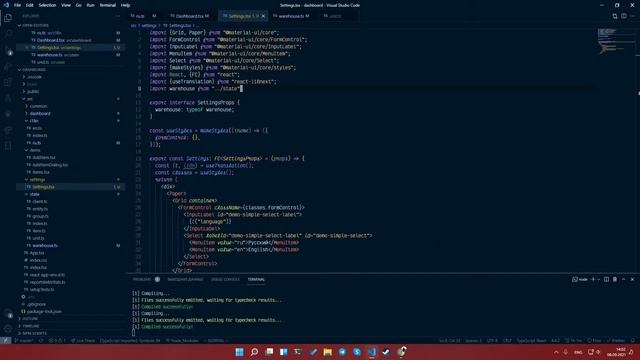Open the File menu
Screen dimensions: 640x360
coord(17,5)
